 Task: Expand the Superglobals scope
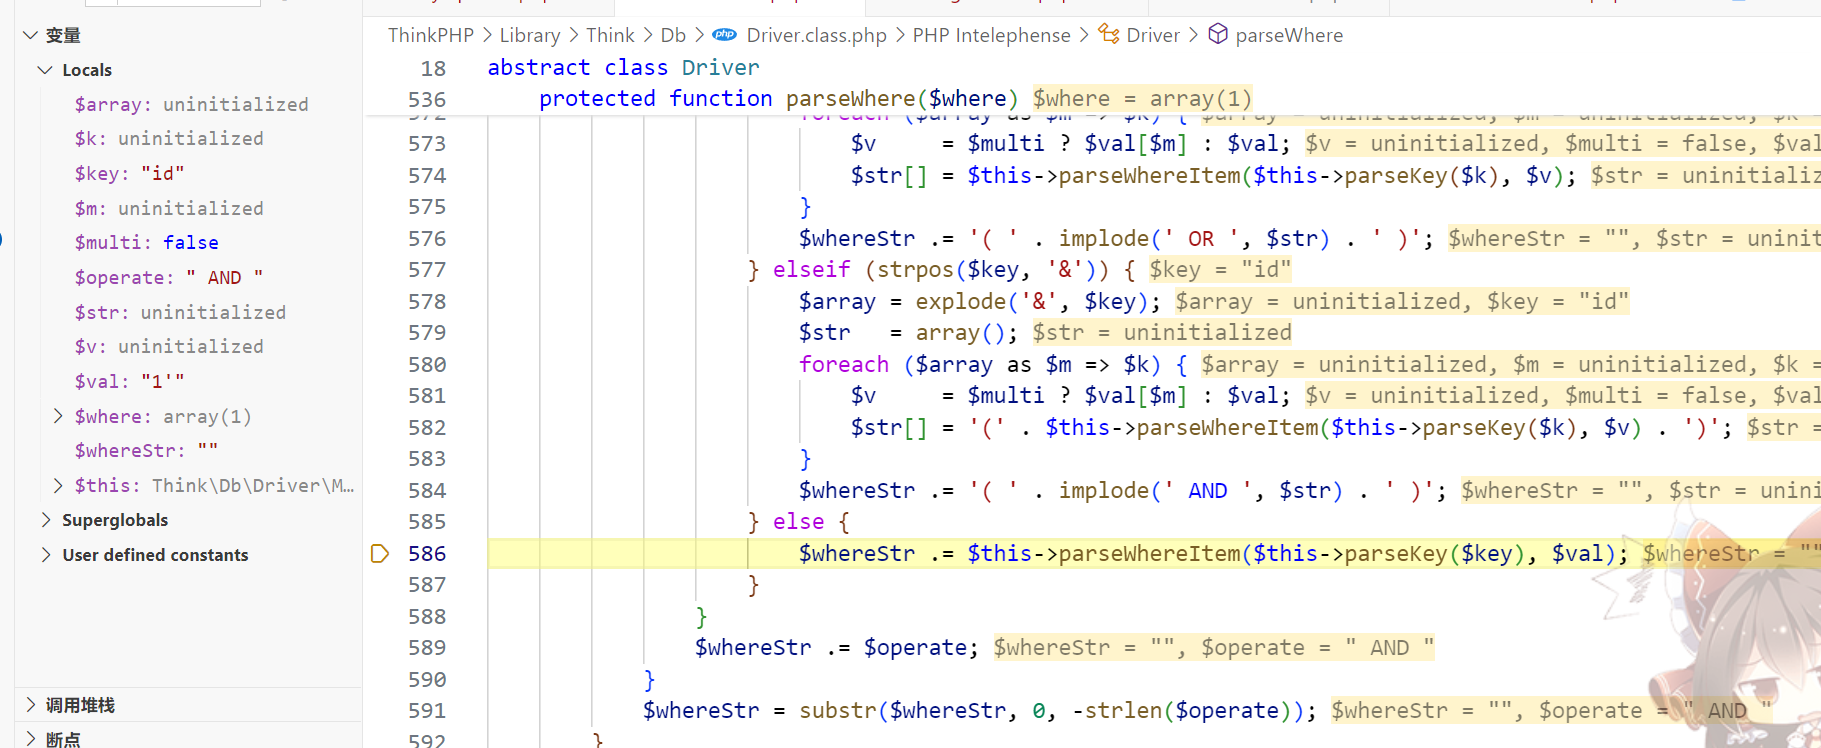click(x=45, y=520)
